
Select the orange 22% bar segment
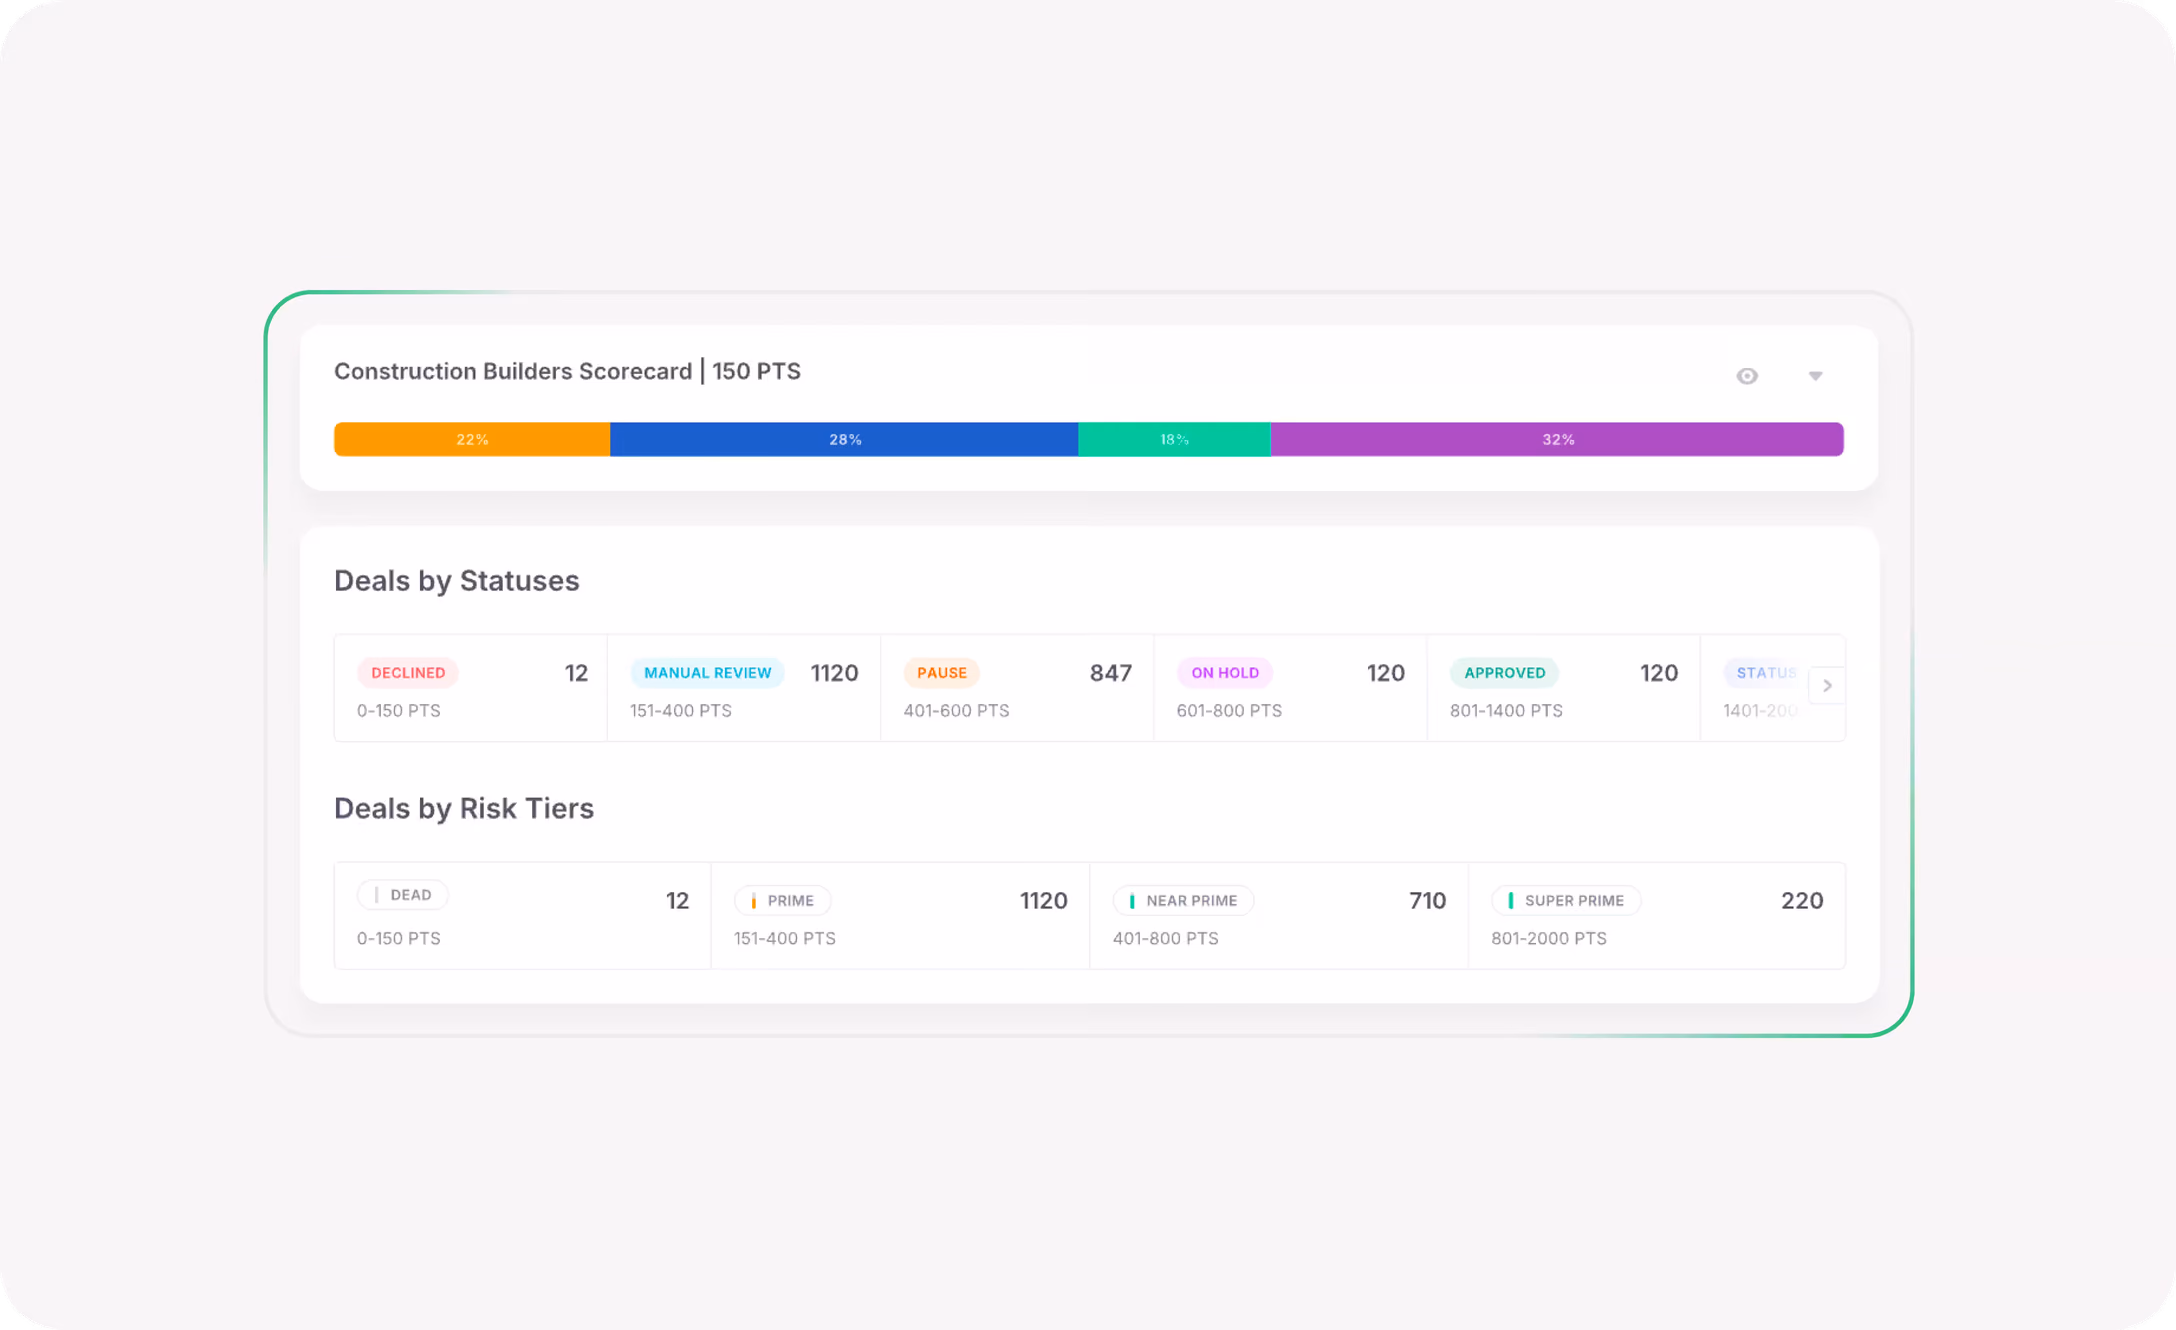[x=472, y=439]
